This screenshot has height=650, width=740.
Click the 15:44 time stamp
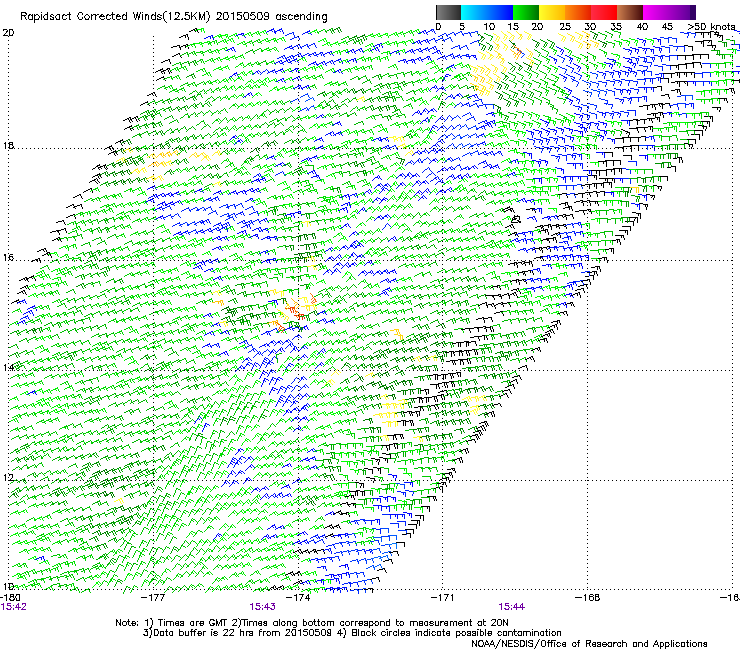pyautogui.click(x=512, y=607)
